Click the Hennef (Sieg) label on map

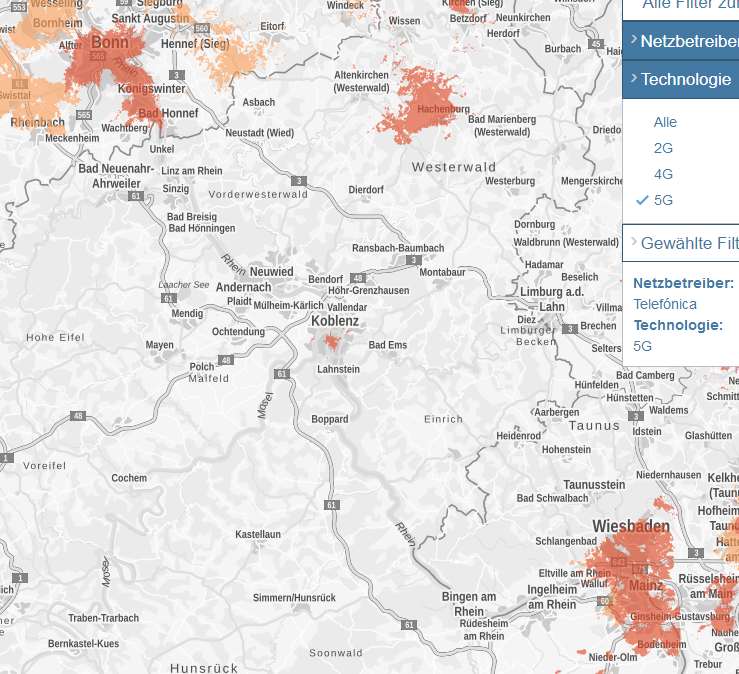pyautogui.click(x=195, y=44)
